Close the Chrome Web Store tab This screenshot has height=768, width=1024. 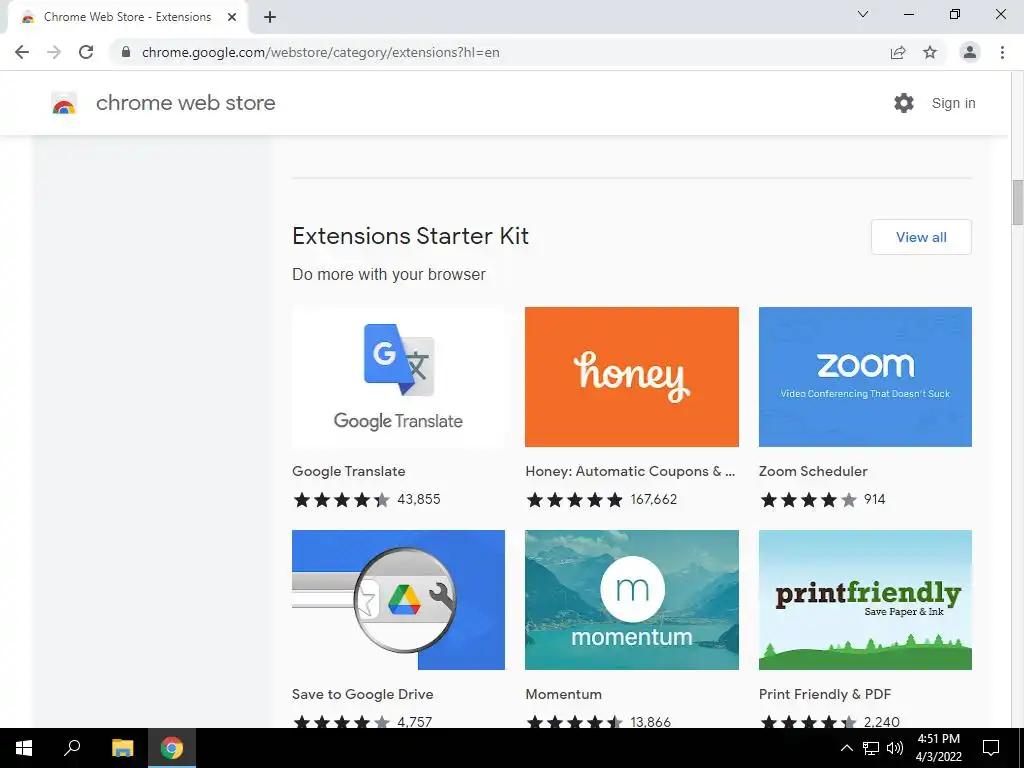point(232,17)
